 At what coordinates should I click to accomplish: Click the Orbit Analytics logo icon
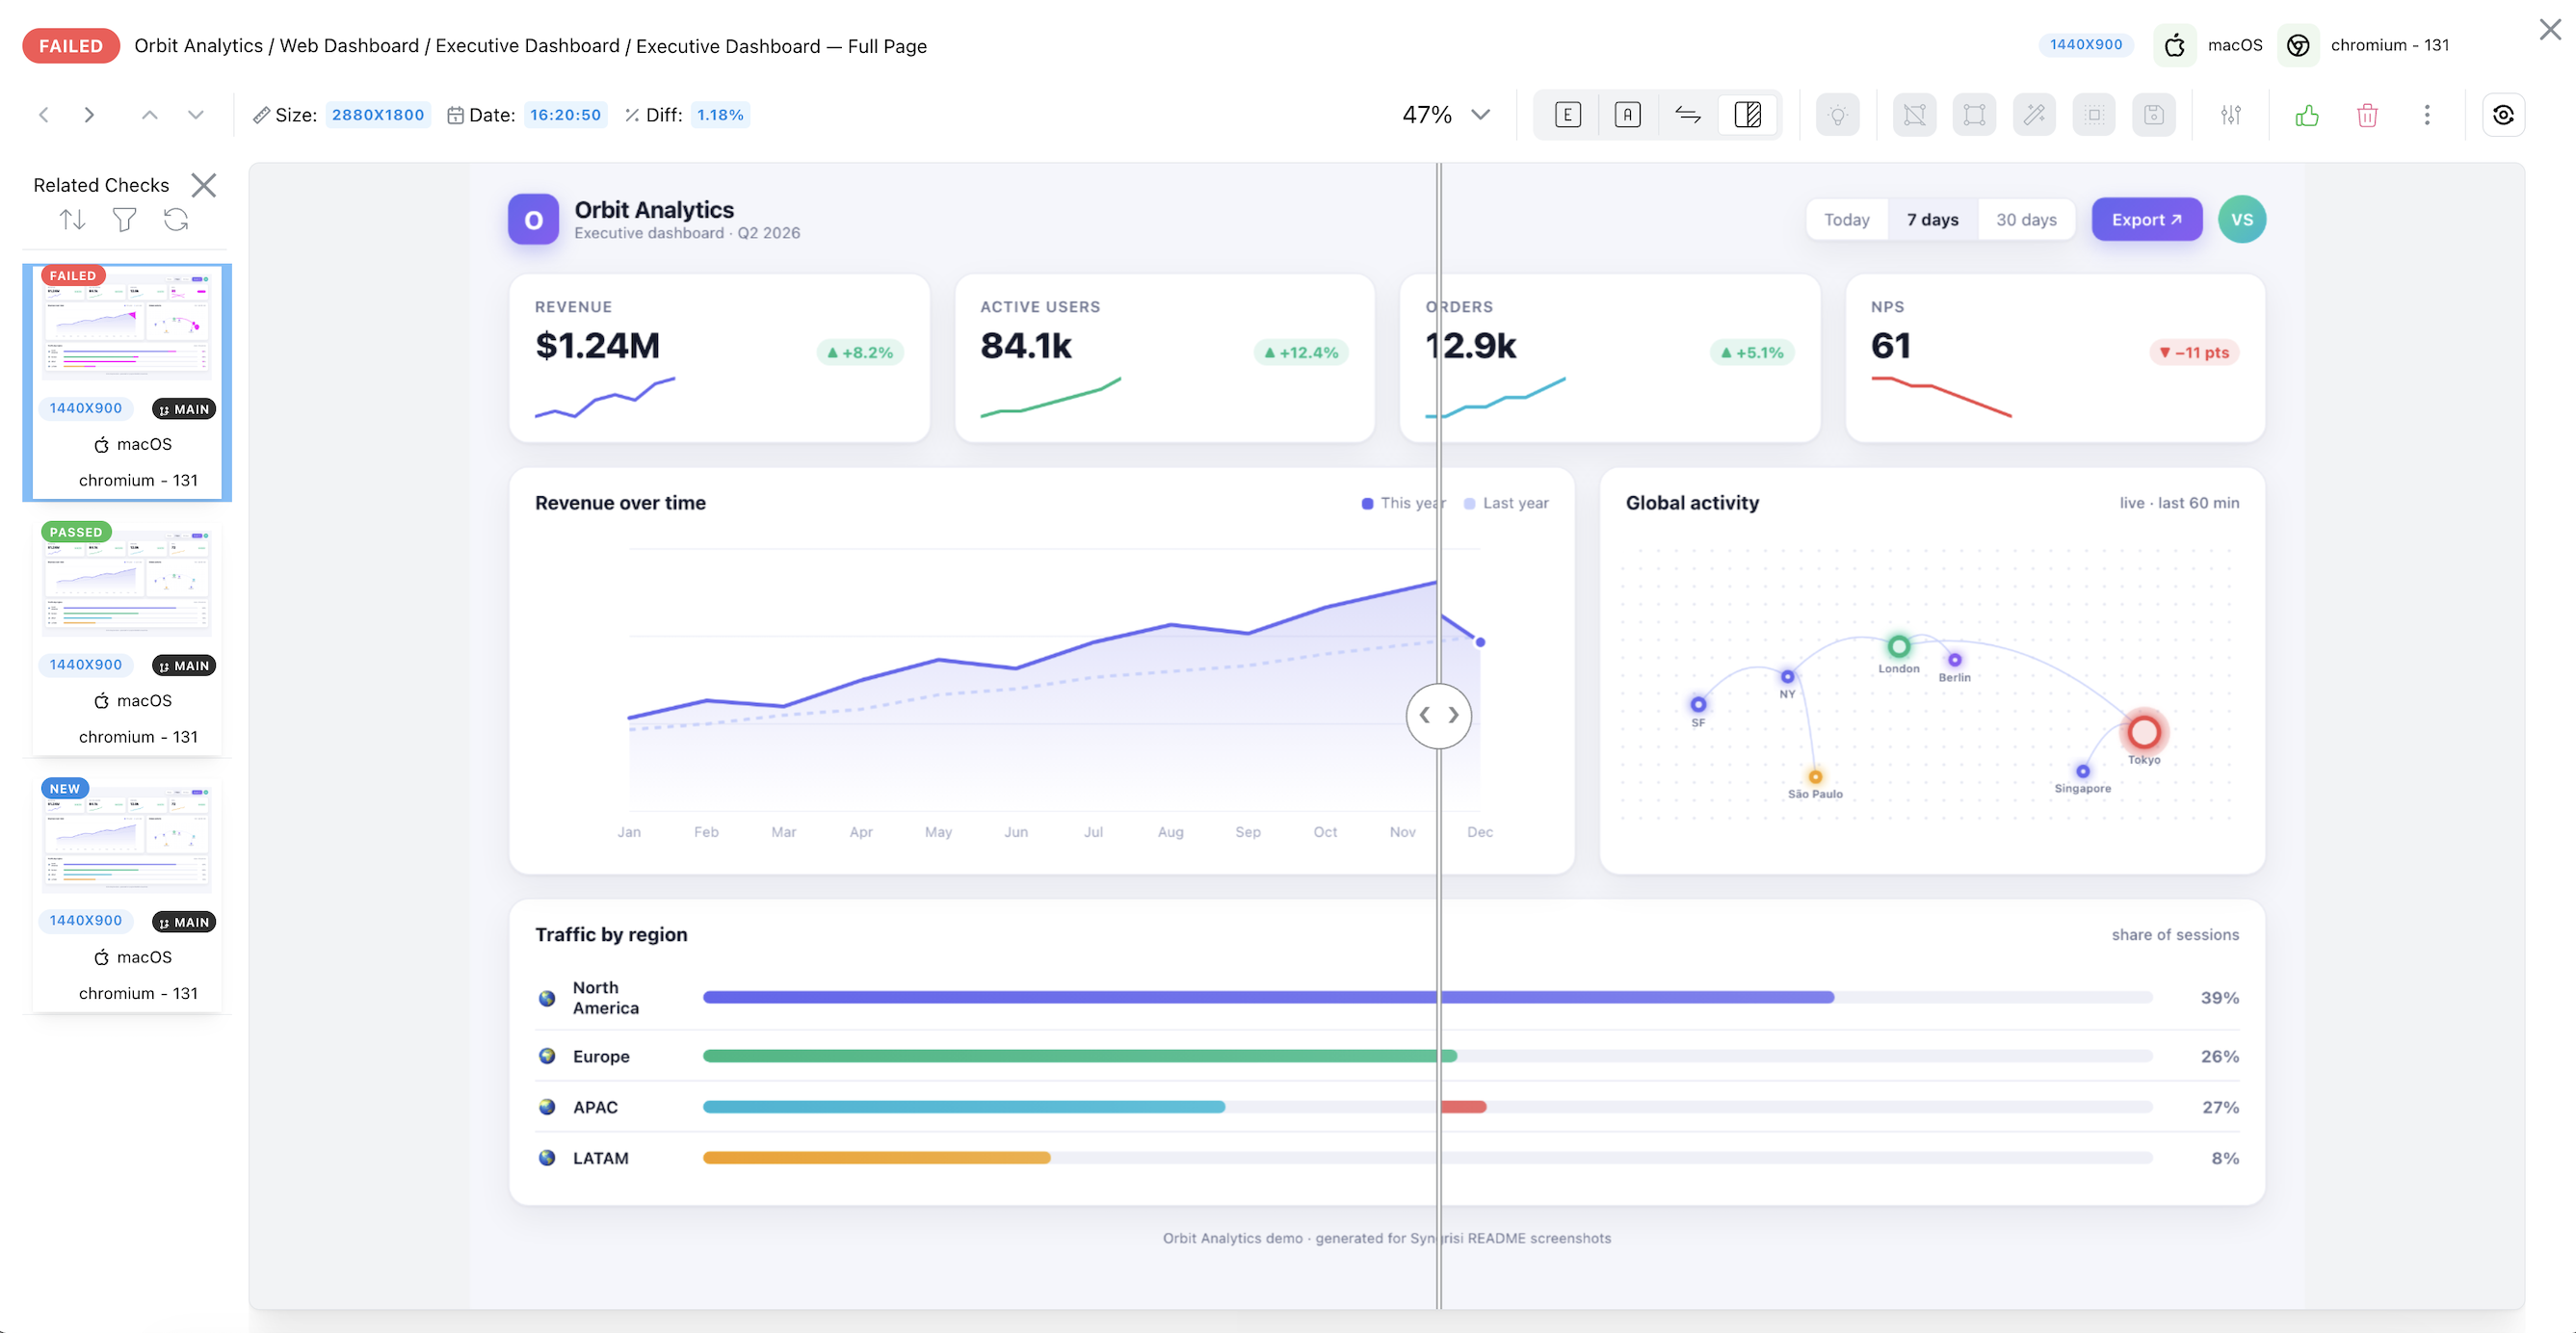click(533, 220)
